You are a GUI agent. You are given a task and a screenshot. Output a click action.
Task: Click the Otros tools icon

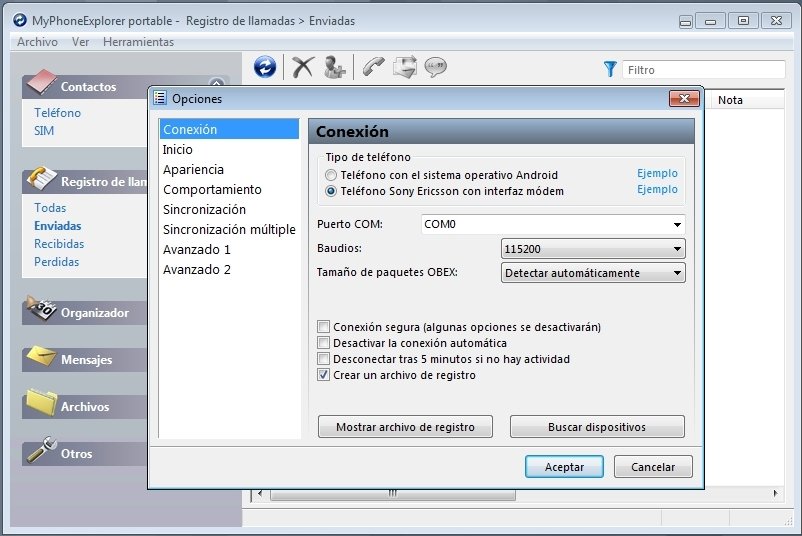coord(41,449)
